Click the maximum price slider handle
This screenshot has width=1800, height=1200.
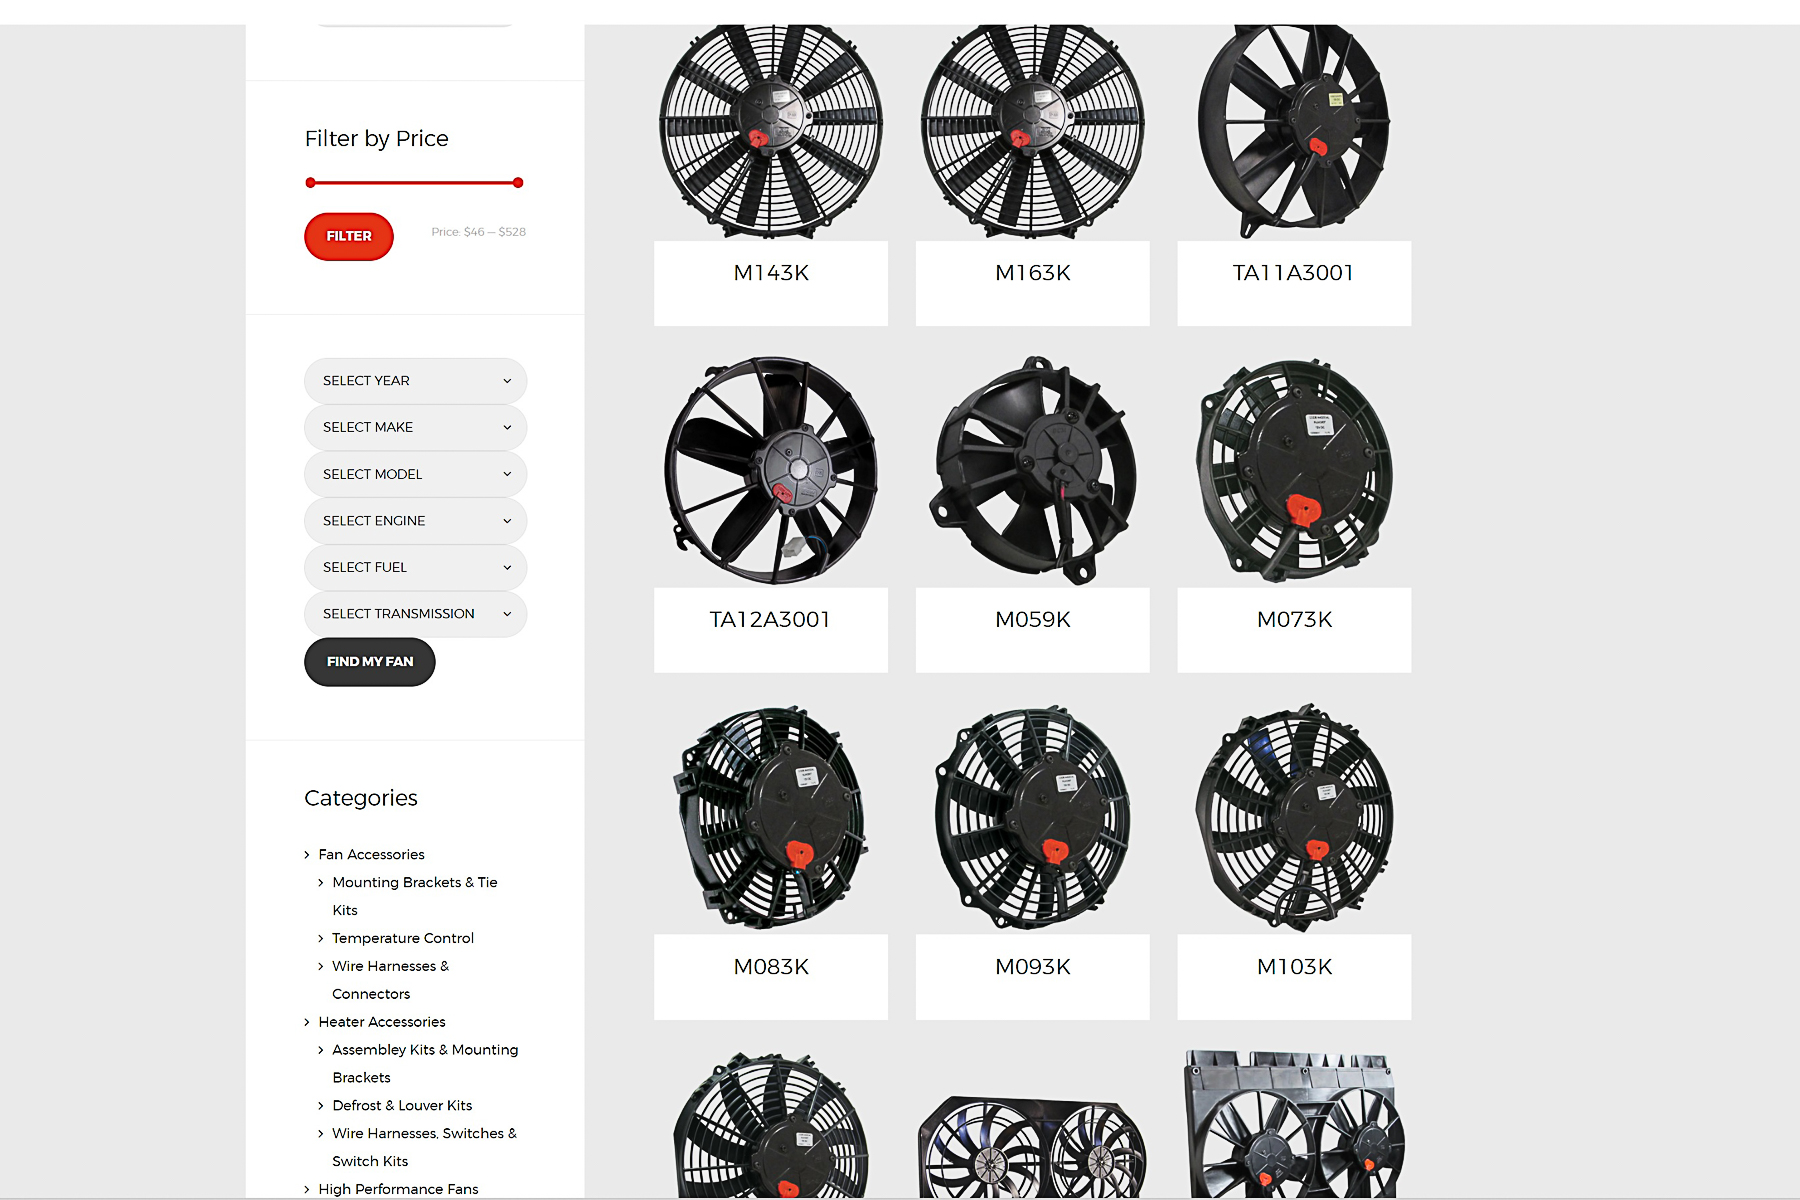click(x=518, y=183)
